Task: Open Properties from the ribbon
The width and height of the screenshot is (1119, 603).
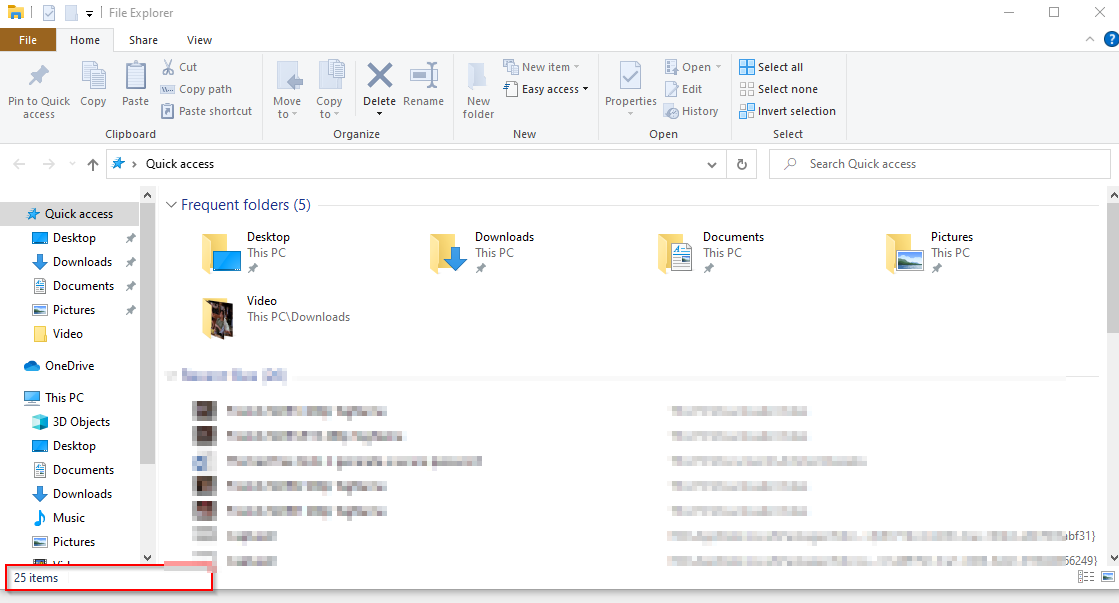Action: (x=630, y=77)
